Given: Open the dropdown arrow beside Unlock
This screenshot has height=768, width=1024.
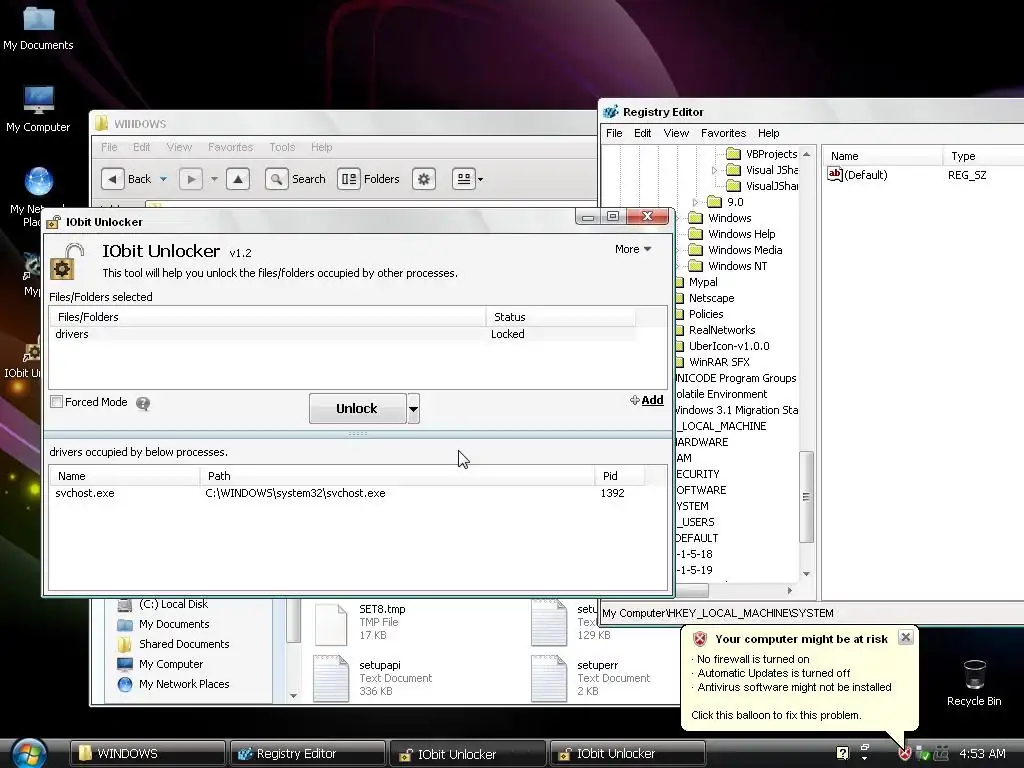Looking at the screenshot, I should coord(413,409).
